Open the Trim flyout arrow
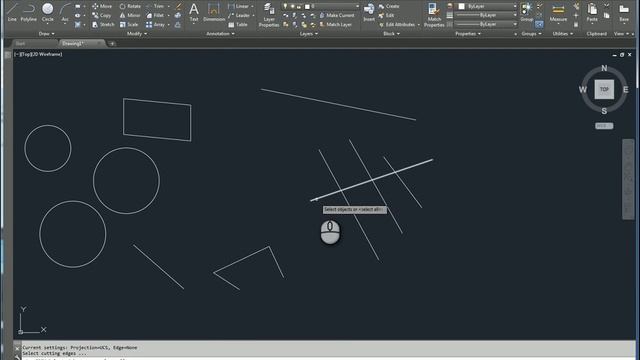Screen dimensions: 640x360 (x=169, y=6)
